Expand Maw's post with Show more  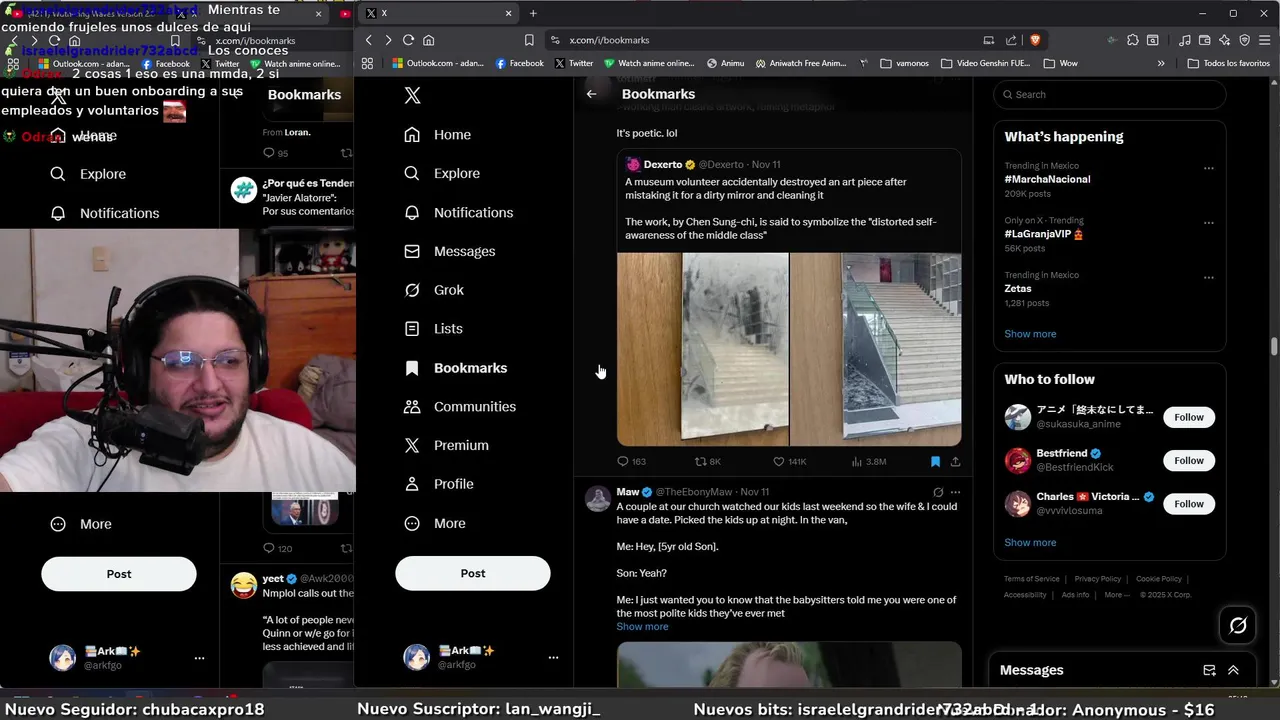pyautogui.click(x=642, y=627)
